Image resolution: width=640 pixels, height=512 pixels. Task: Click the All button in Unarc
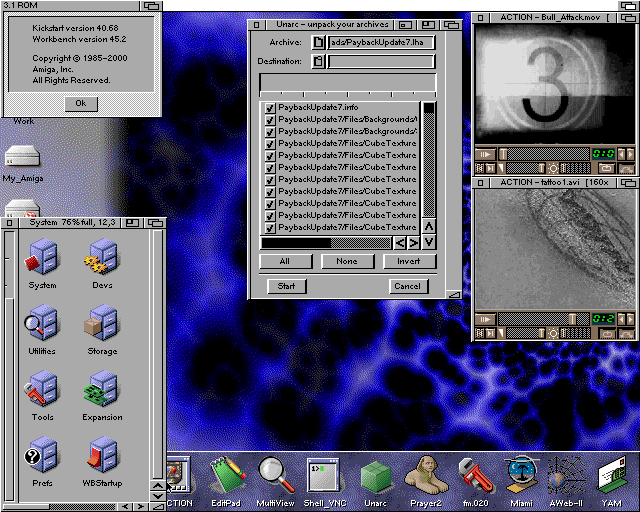click(x=285, y=261)
